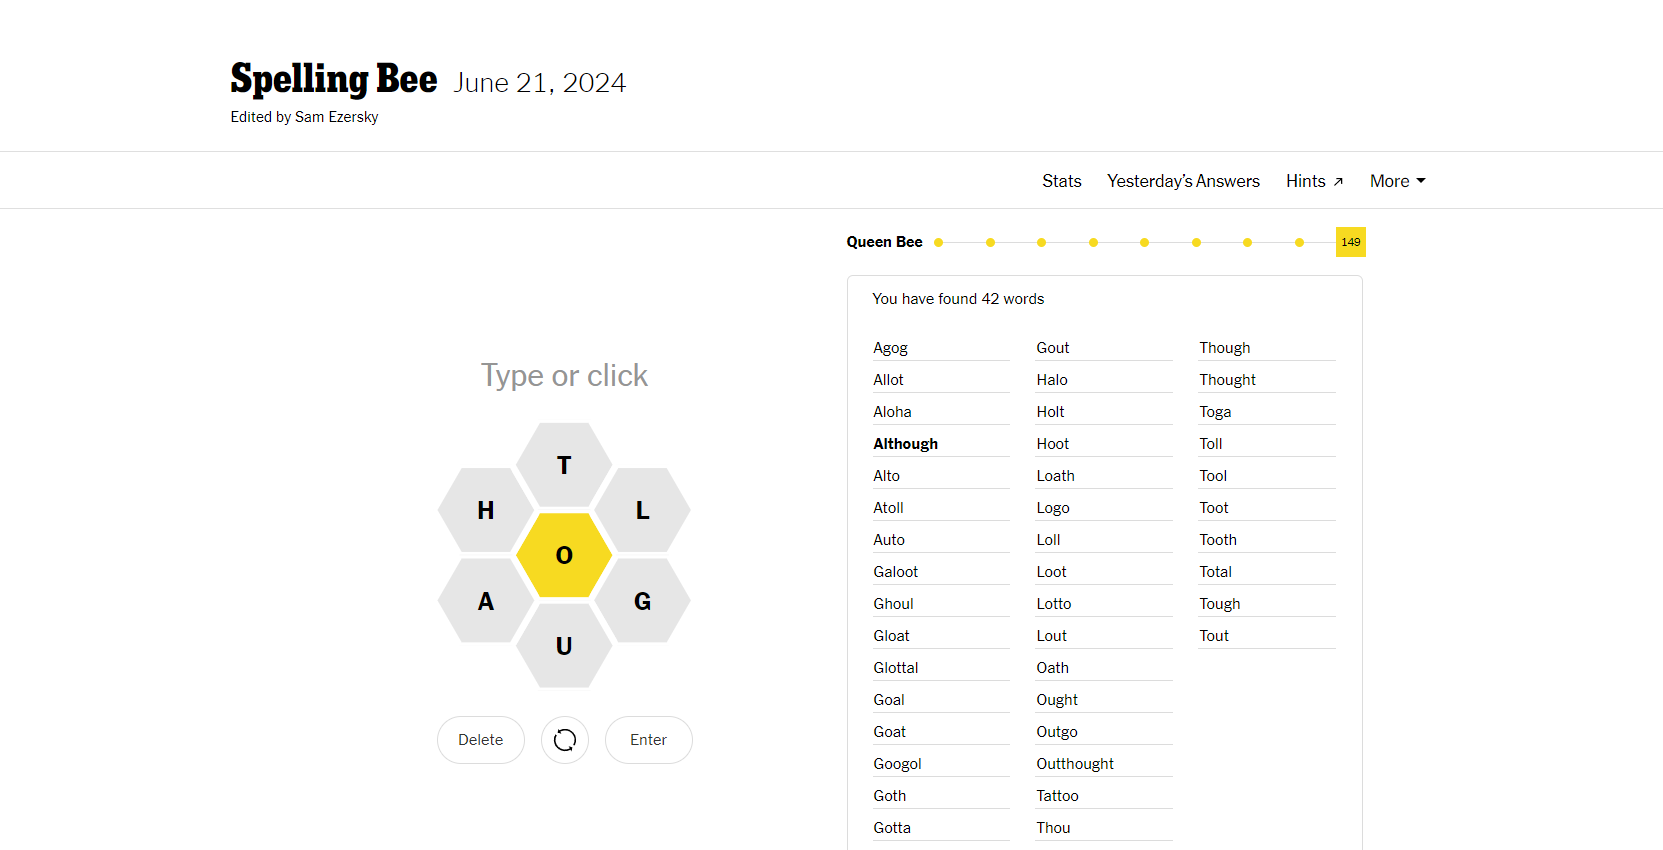Select the T hexagon letter

(x=564, y=465)
